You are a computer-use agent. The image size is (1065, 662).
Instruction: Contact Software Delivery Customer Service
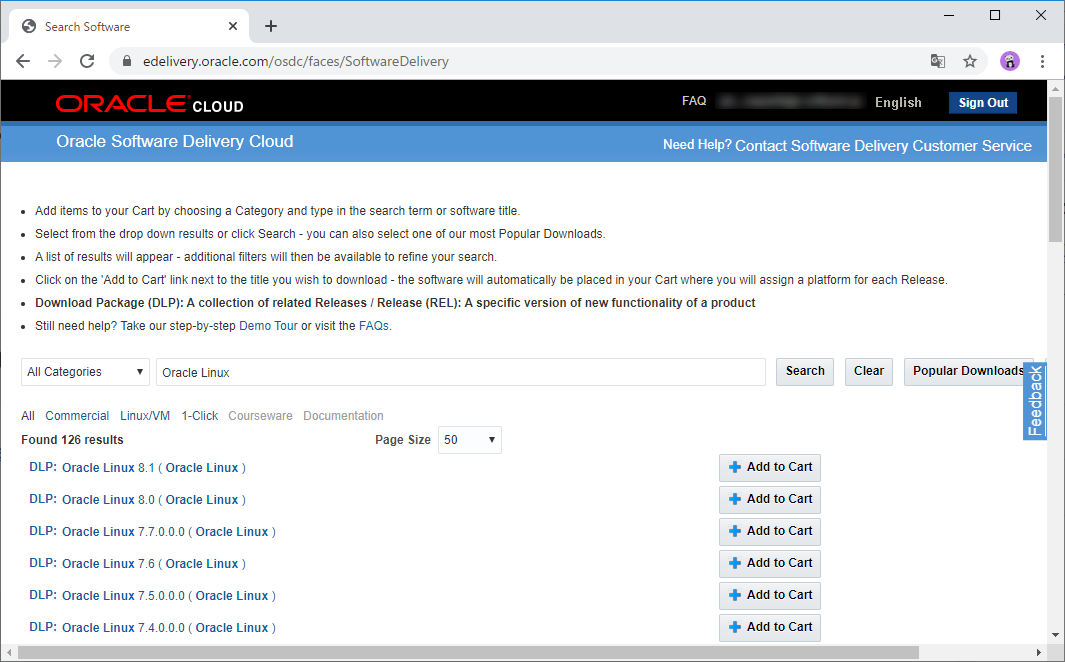pos(883,145)
